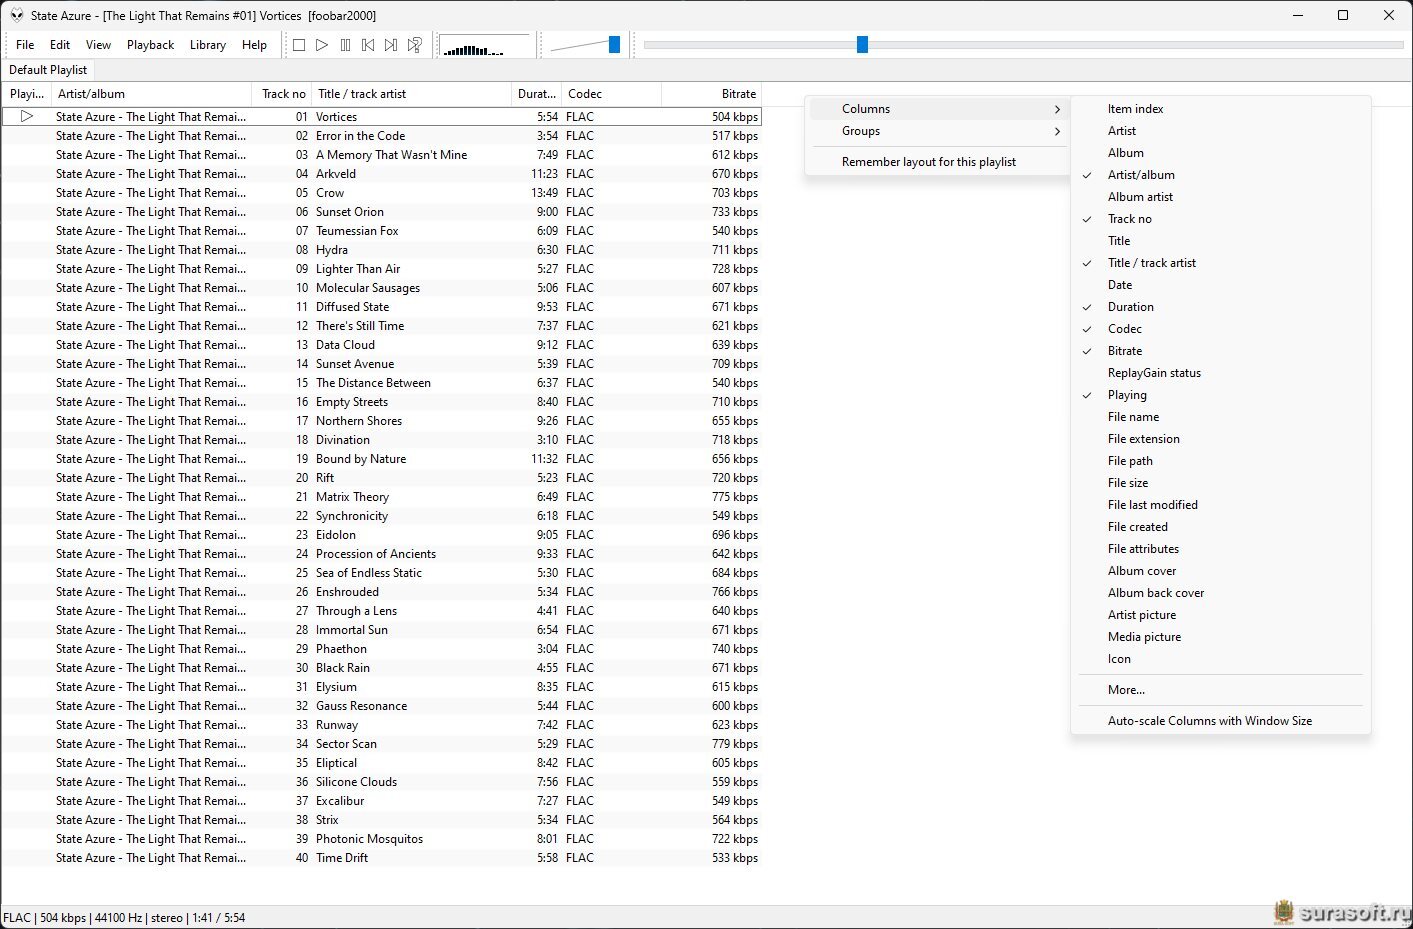Enable the Date column
Image resolution: width=1413 pixels, height=929 pixels.
(1220, 285)
